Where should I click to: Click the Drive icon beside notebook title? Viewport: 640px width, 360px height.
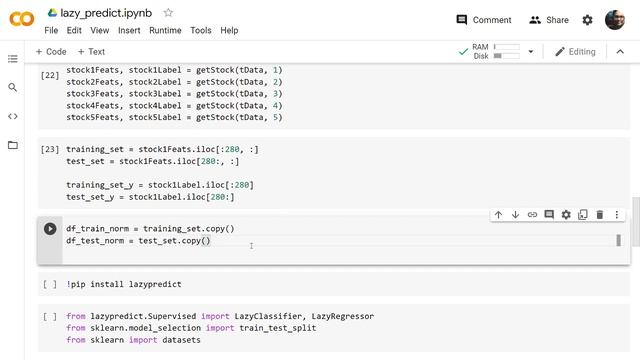click(52, 13)
